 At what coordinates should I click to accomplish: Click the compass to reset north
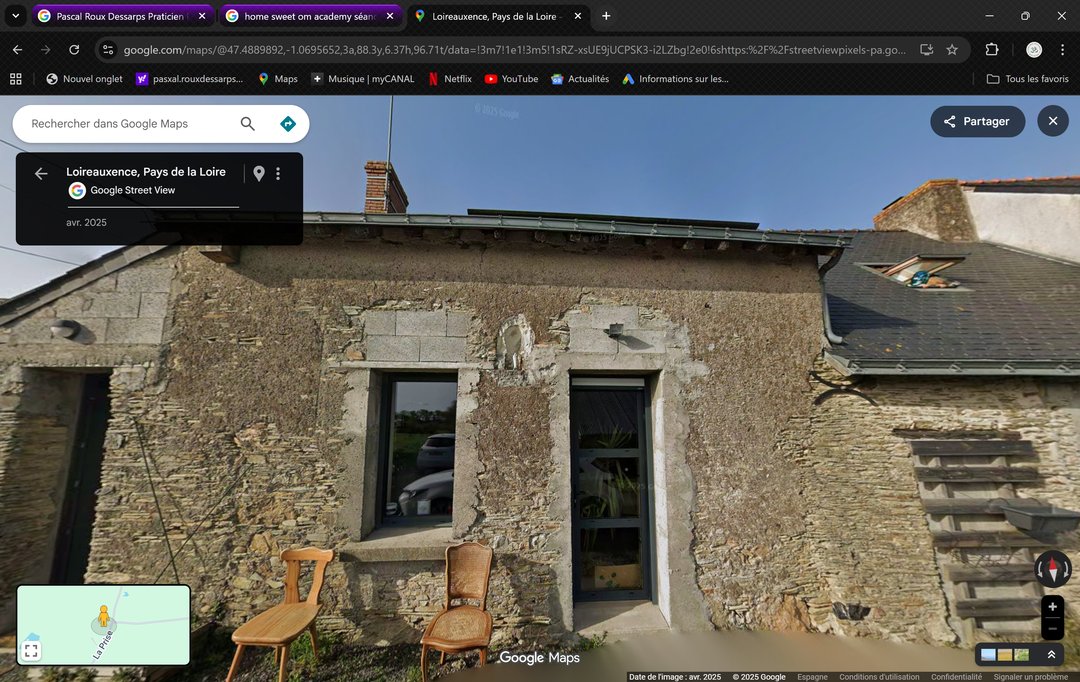[x=1052, y=570]
